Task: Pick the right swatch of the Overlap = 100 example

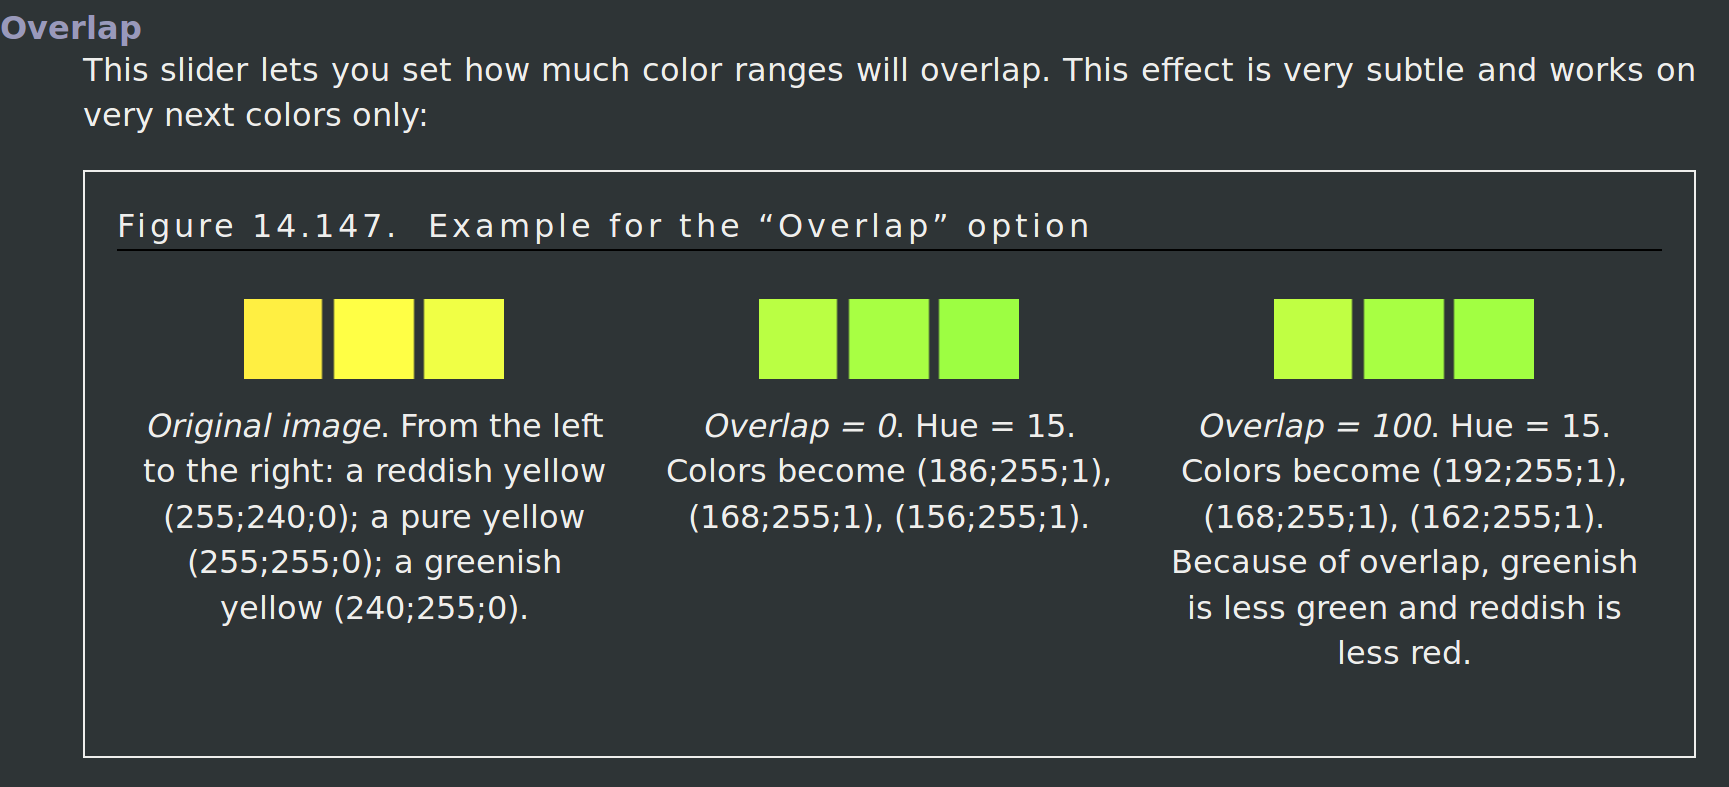Action: click(1494, 339)
